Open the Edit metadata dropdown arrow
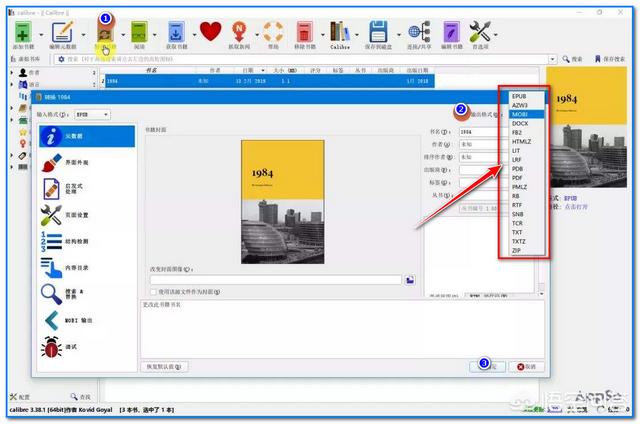Image resolution: width=640 pixels, height=424 pixels. click(83, 35)
